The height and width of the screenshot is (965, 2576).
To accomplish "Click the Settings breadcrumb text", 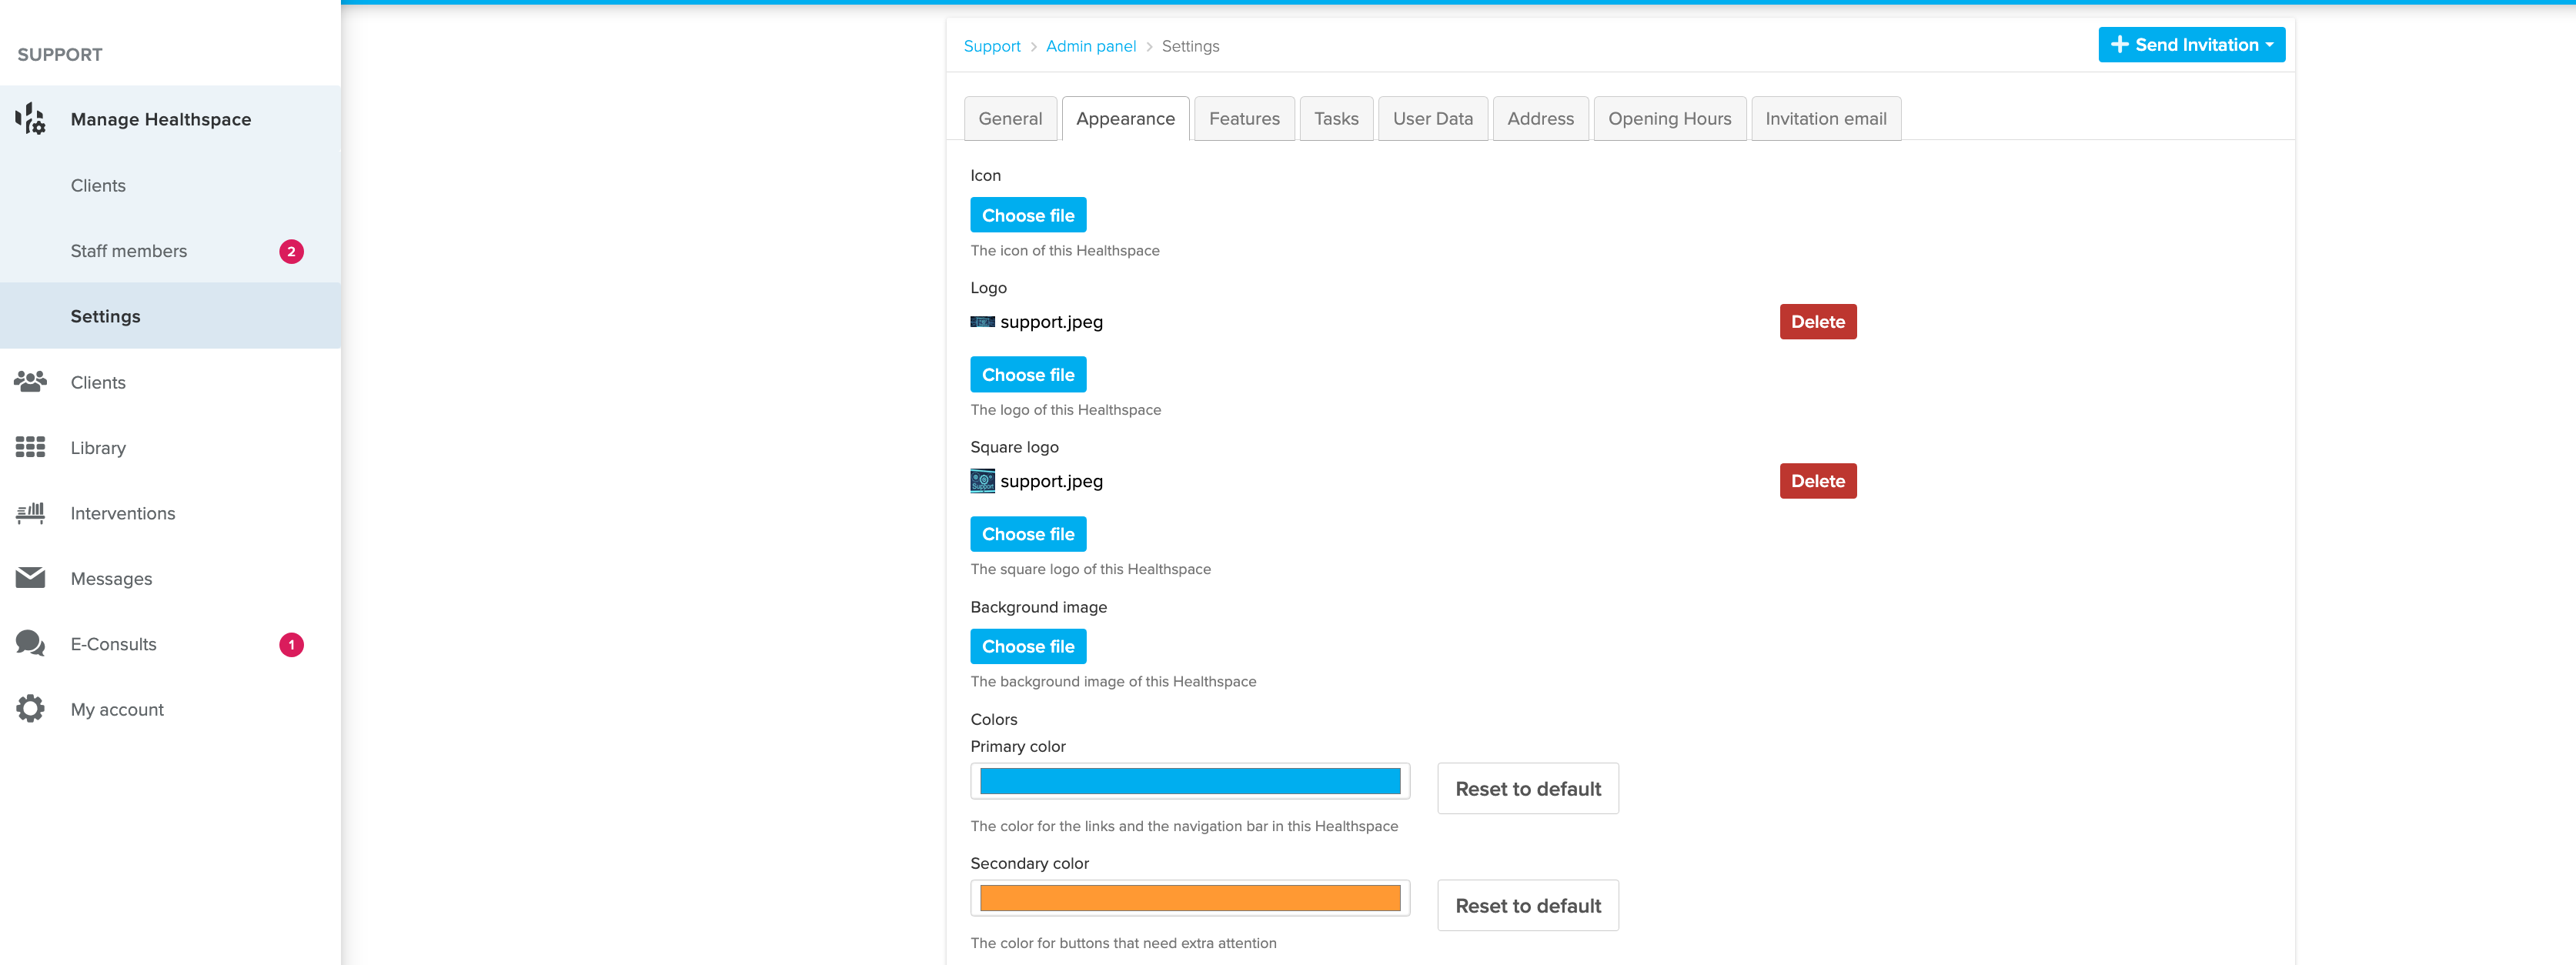I will 1190,46.
